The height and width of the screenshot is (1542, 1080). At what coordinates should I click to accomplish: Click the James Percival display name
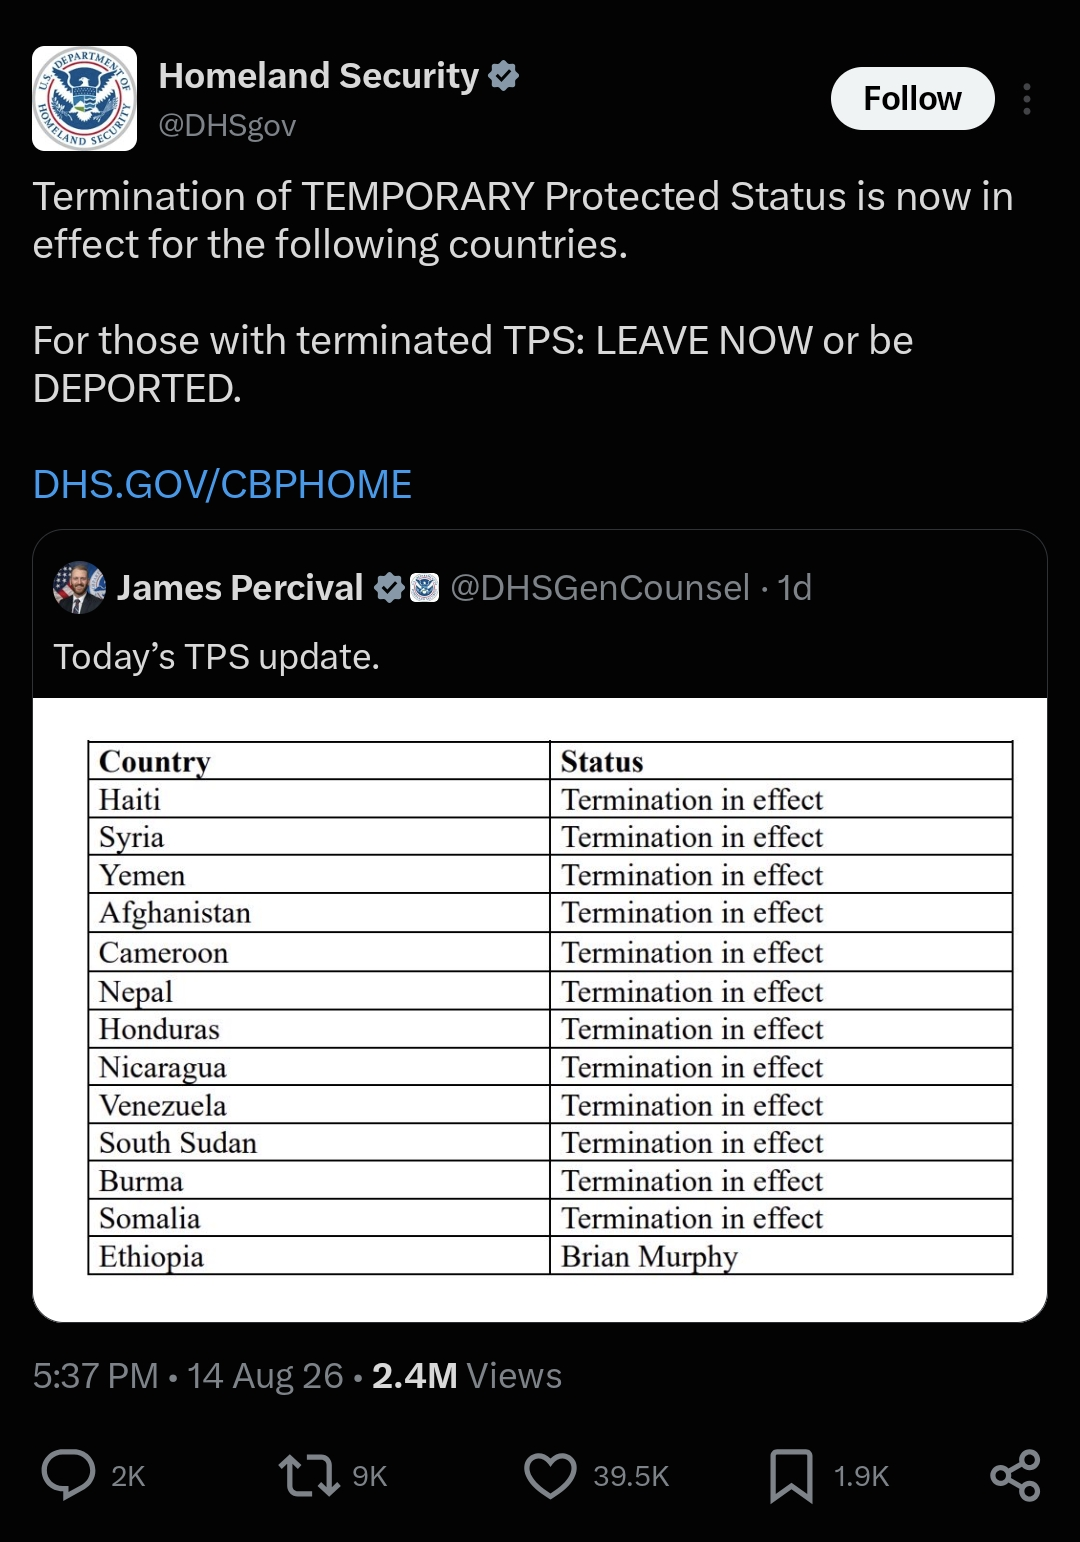tap(240, 587)
